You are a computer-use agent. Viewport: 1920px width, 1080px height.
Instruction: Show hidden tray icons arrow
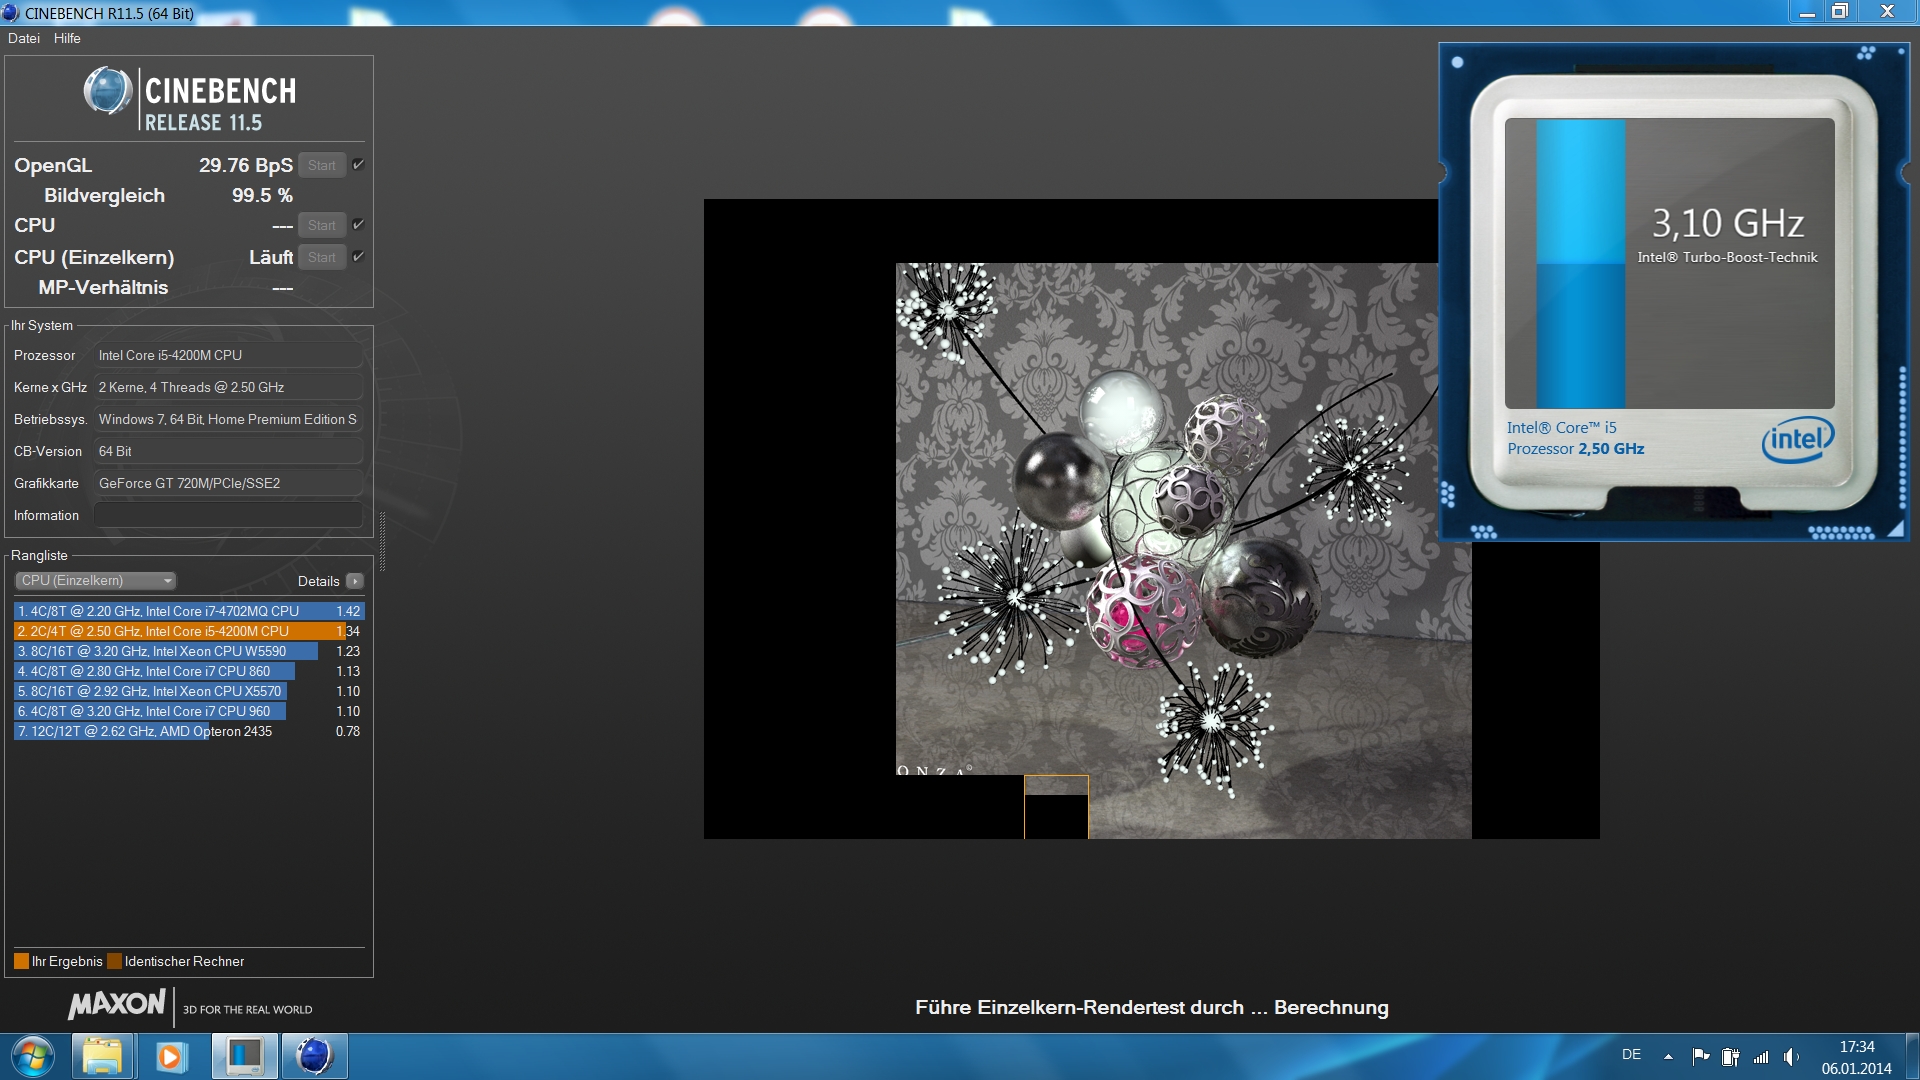1668,1056
